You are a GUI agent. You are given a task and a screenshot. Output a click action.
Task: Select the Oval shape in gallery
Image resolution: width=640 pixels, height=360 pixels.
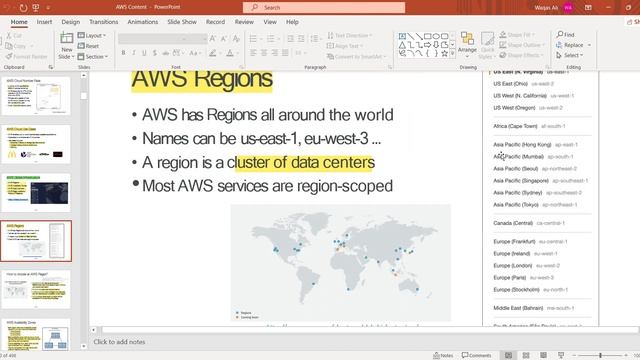pos(436,36)
